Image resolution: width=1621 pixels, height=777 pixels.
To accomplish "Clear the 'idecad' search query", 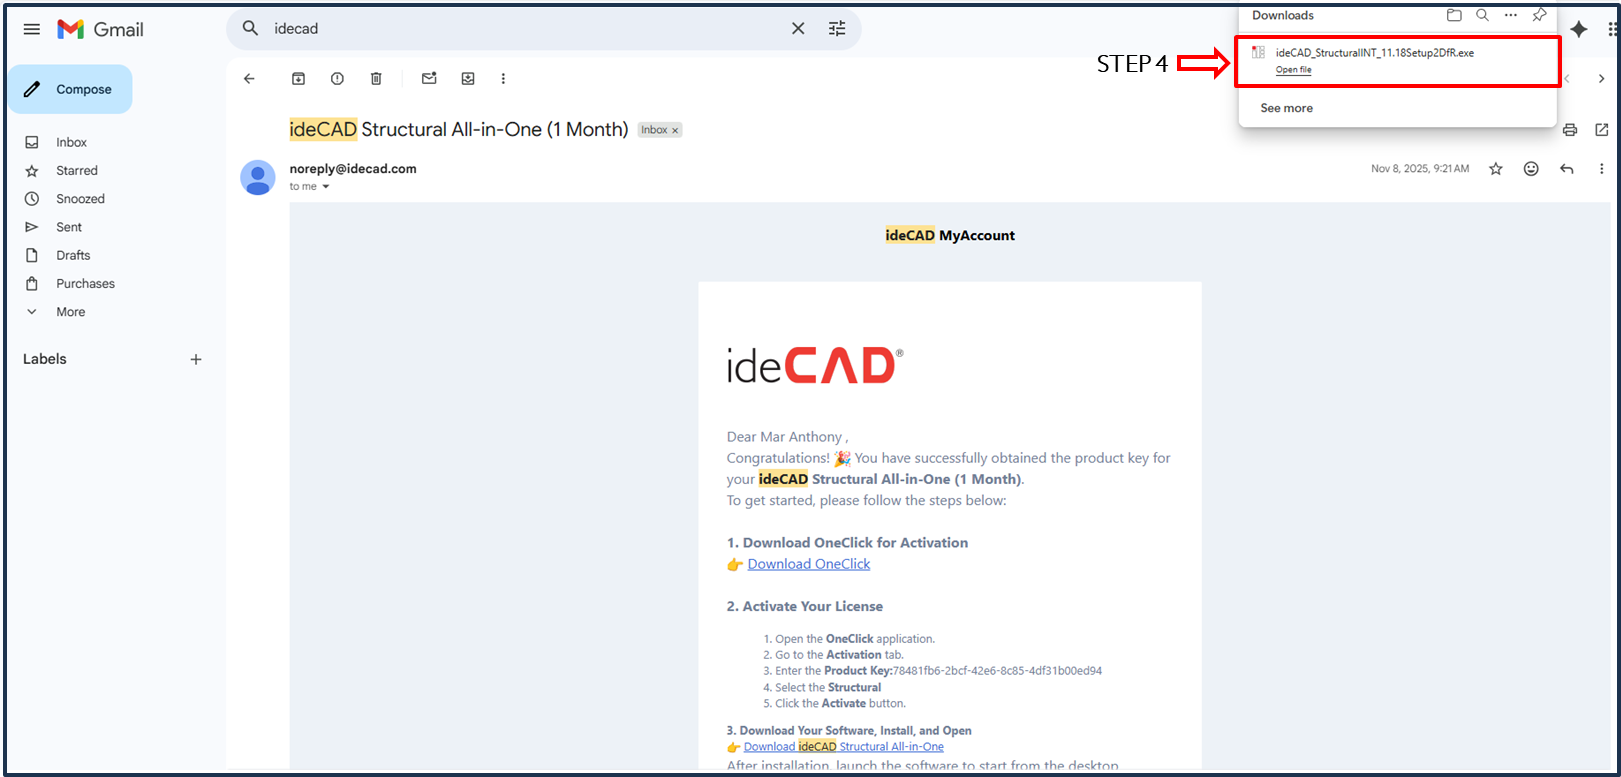I will tap(798, 28).
